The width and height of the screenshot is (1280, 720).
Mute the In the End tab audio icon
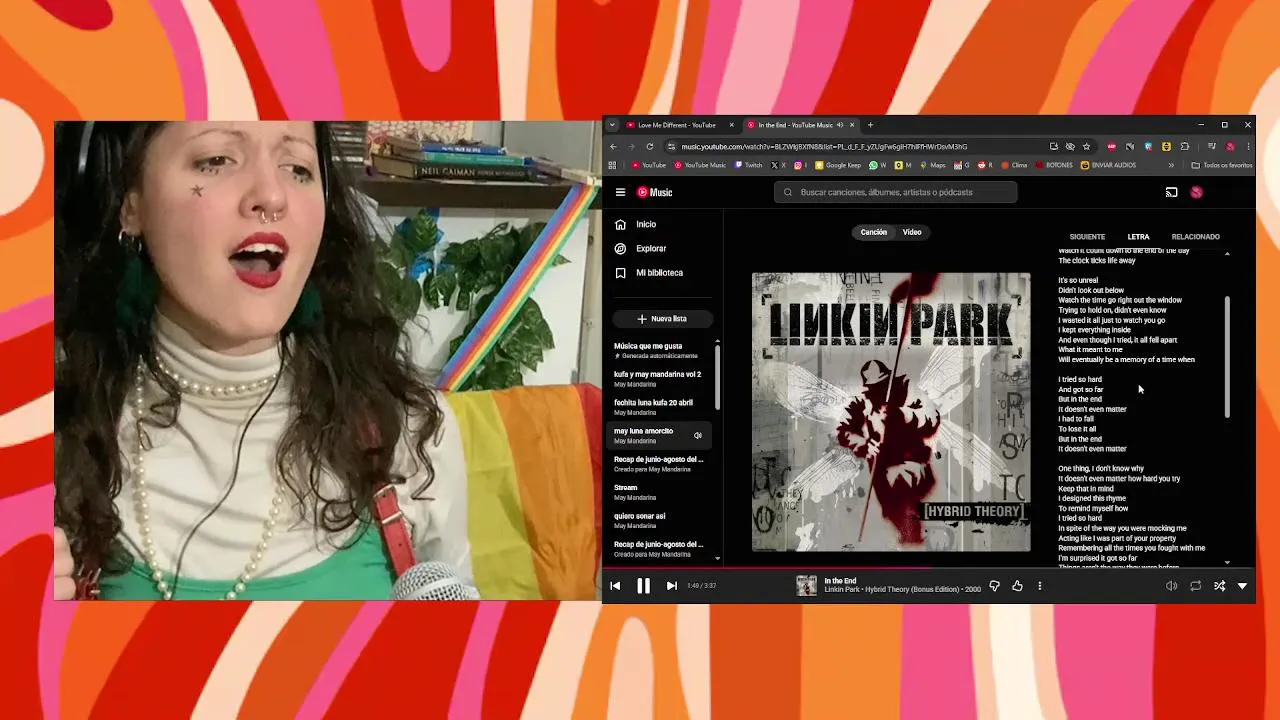[x=840, y=125]
